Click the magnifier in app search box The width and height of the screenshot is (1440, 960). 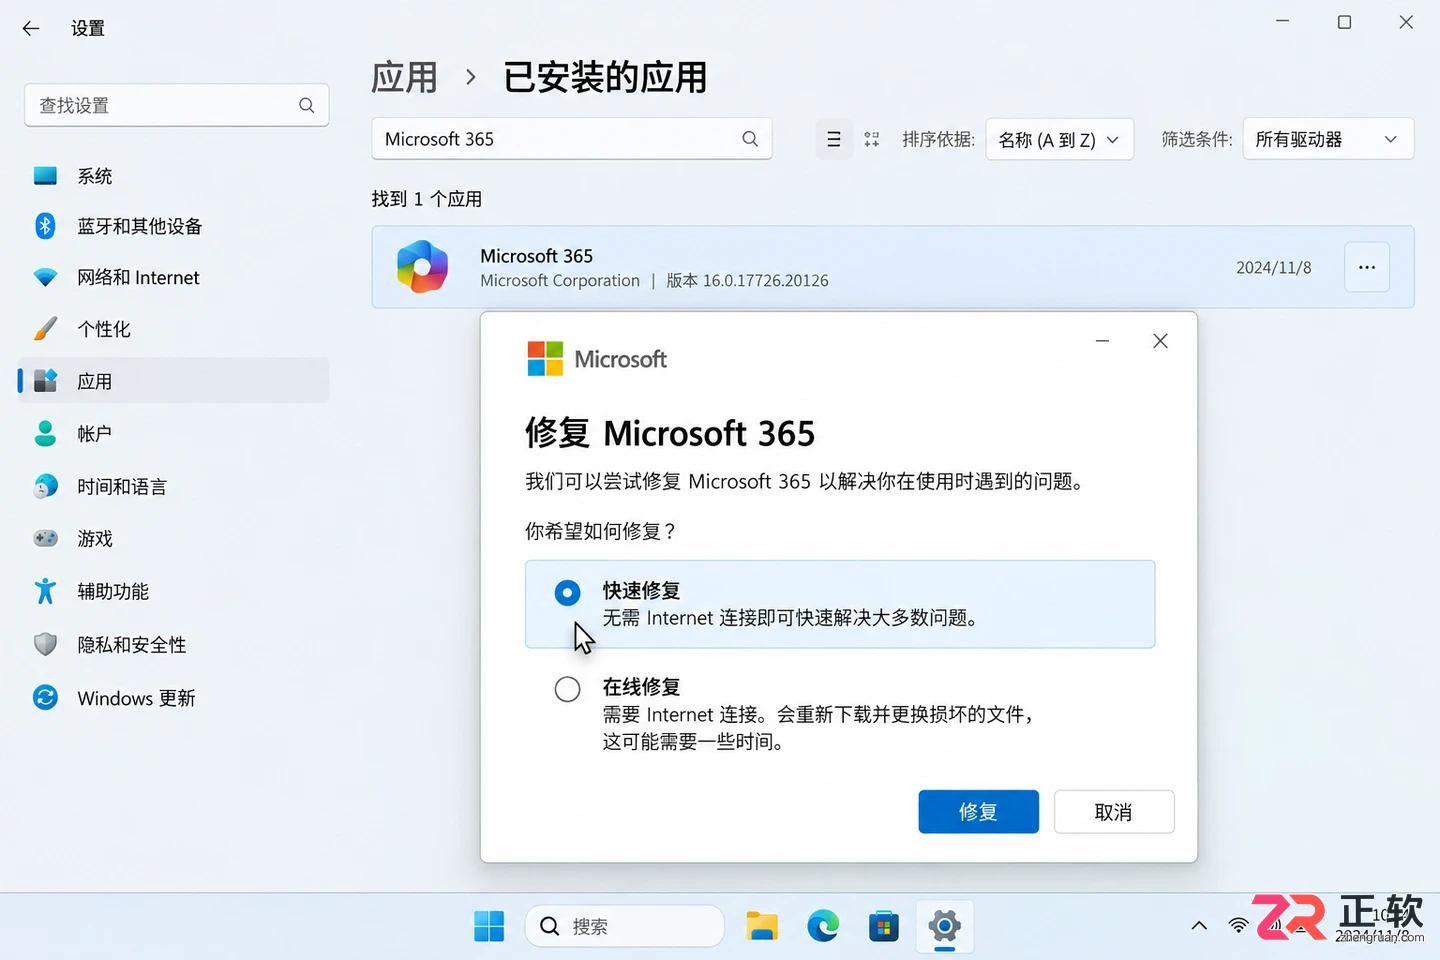(750, 139)
